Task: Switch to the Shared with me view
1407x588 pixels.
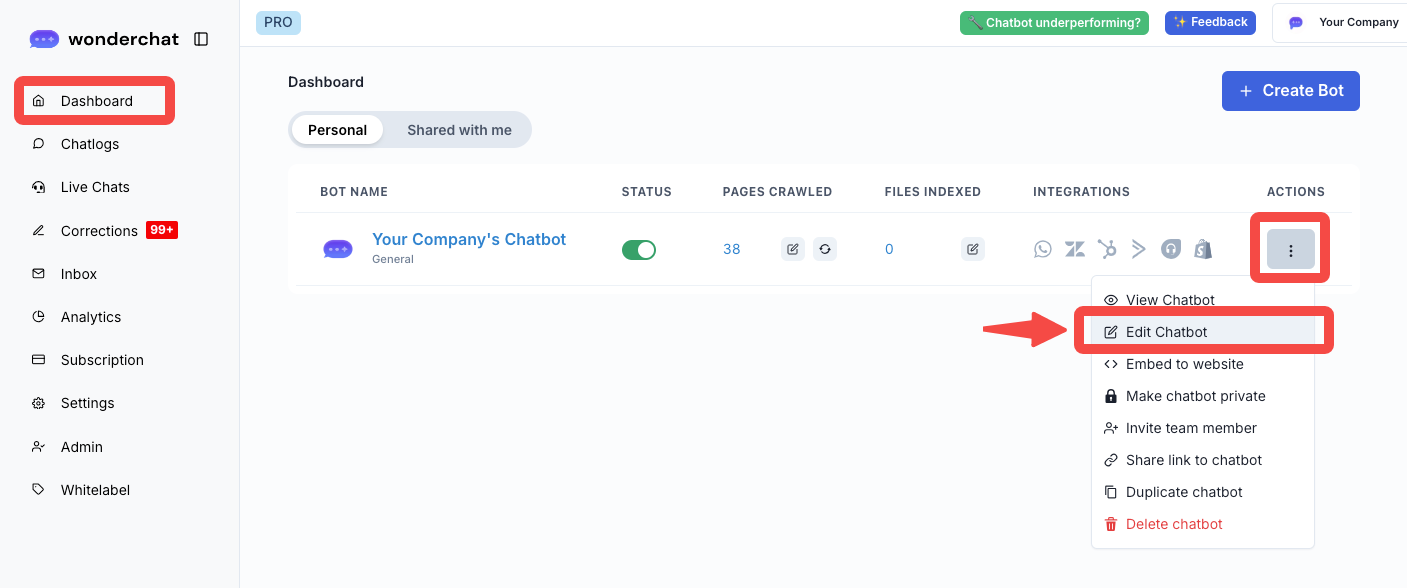Action: coord(459,130)
